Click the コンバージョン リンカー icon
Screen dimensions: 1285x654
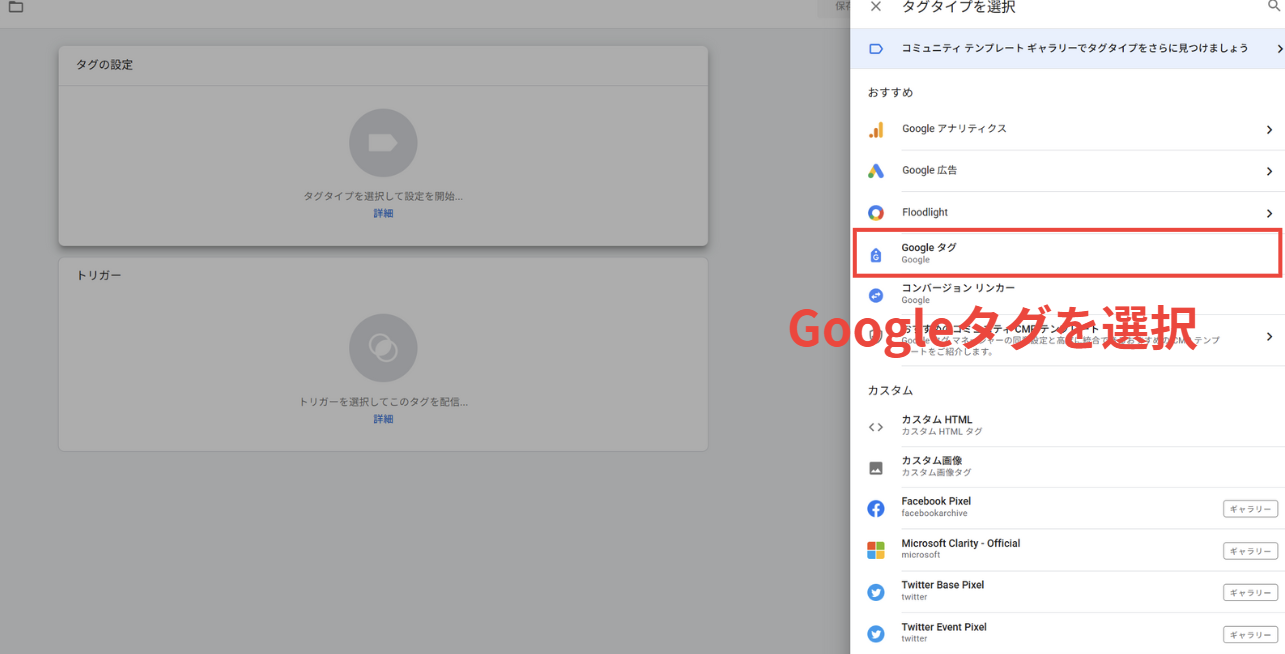tap(876, 295)
